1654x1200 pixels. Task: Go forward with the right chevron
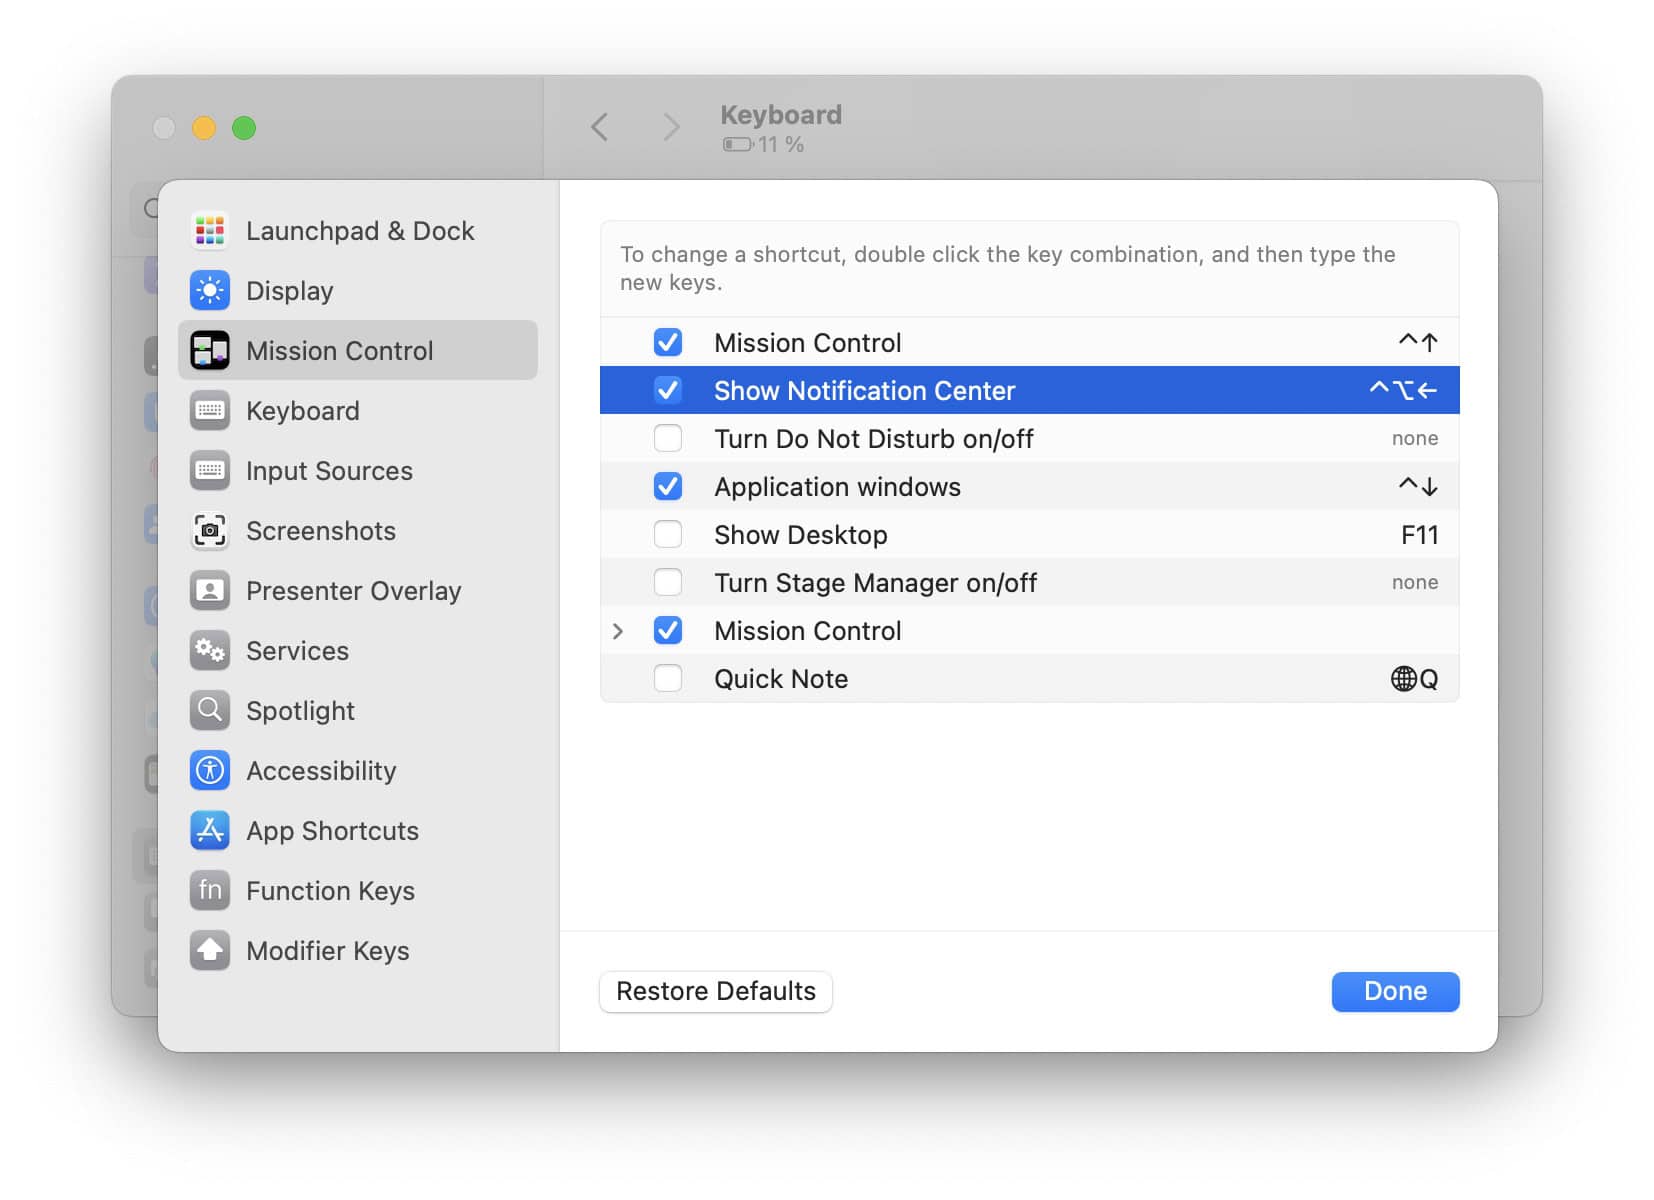[x=671, y=127]
